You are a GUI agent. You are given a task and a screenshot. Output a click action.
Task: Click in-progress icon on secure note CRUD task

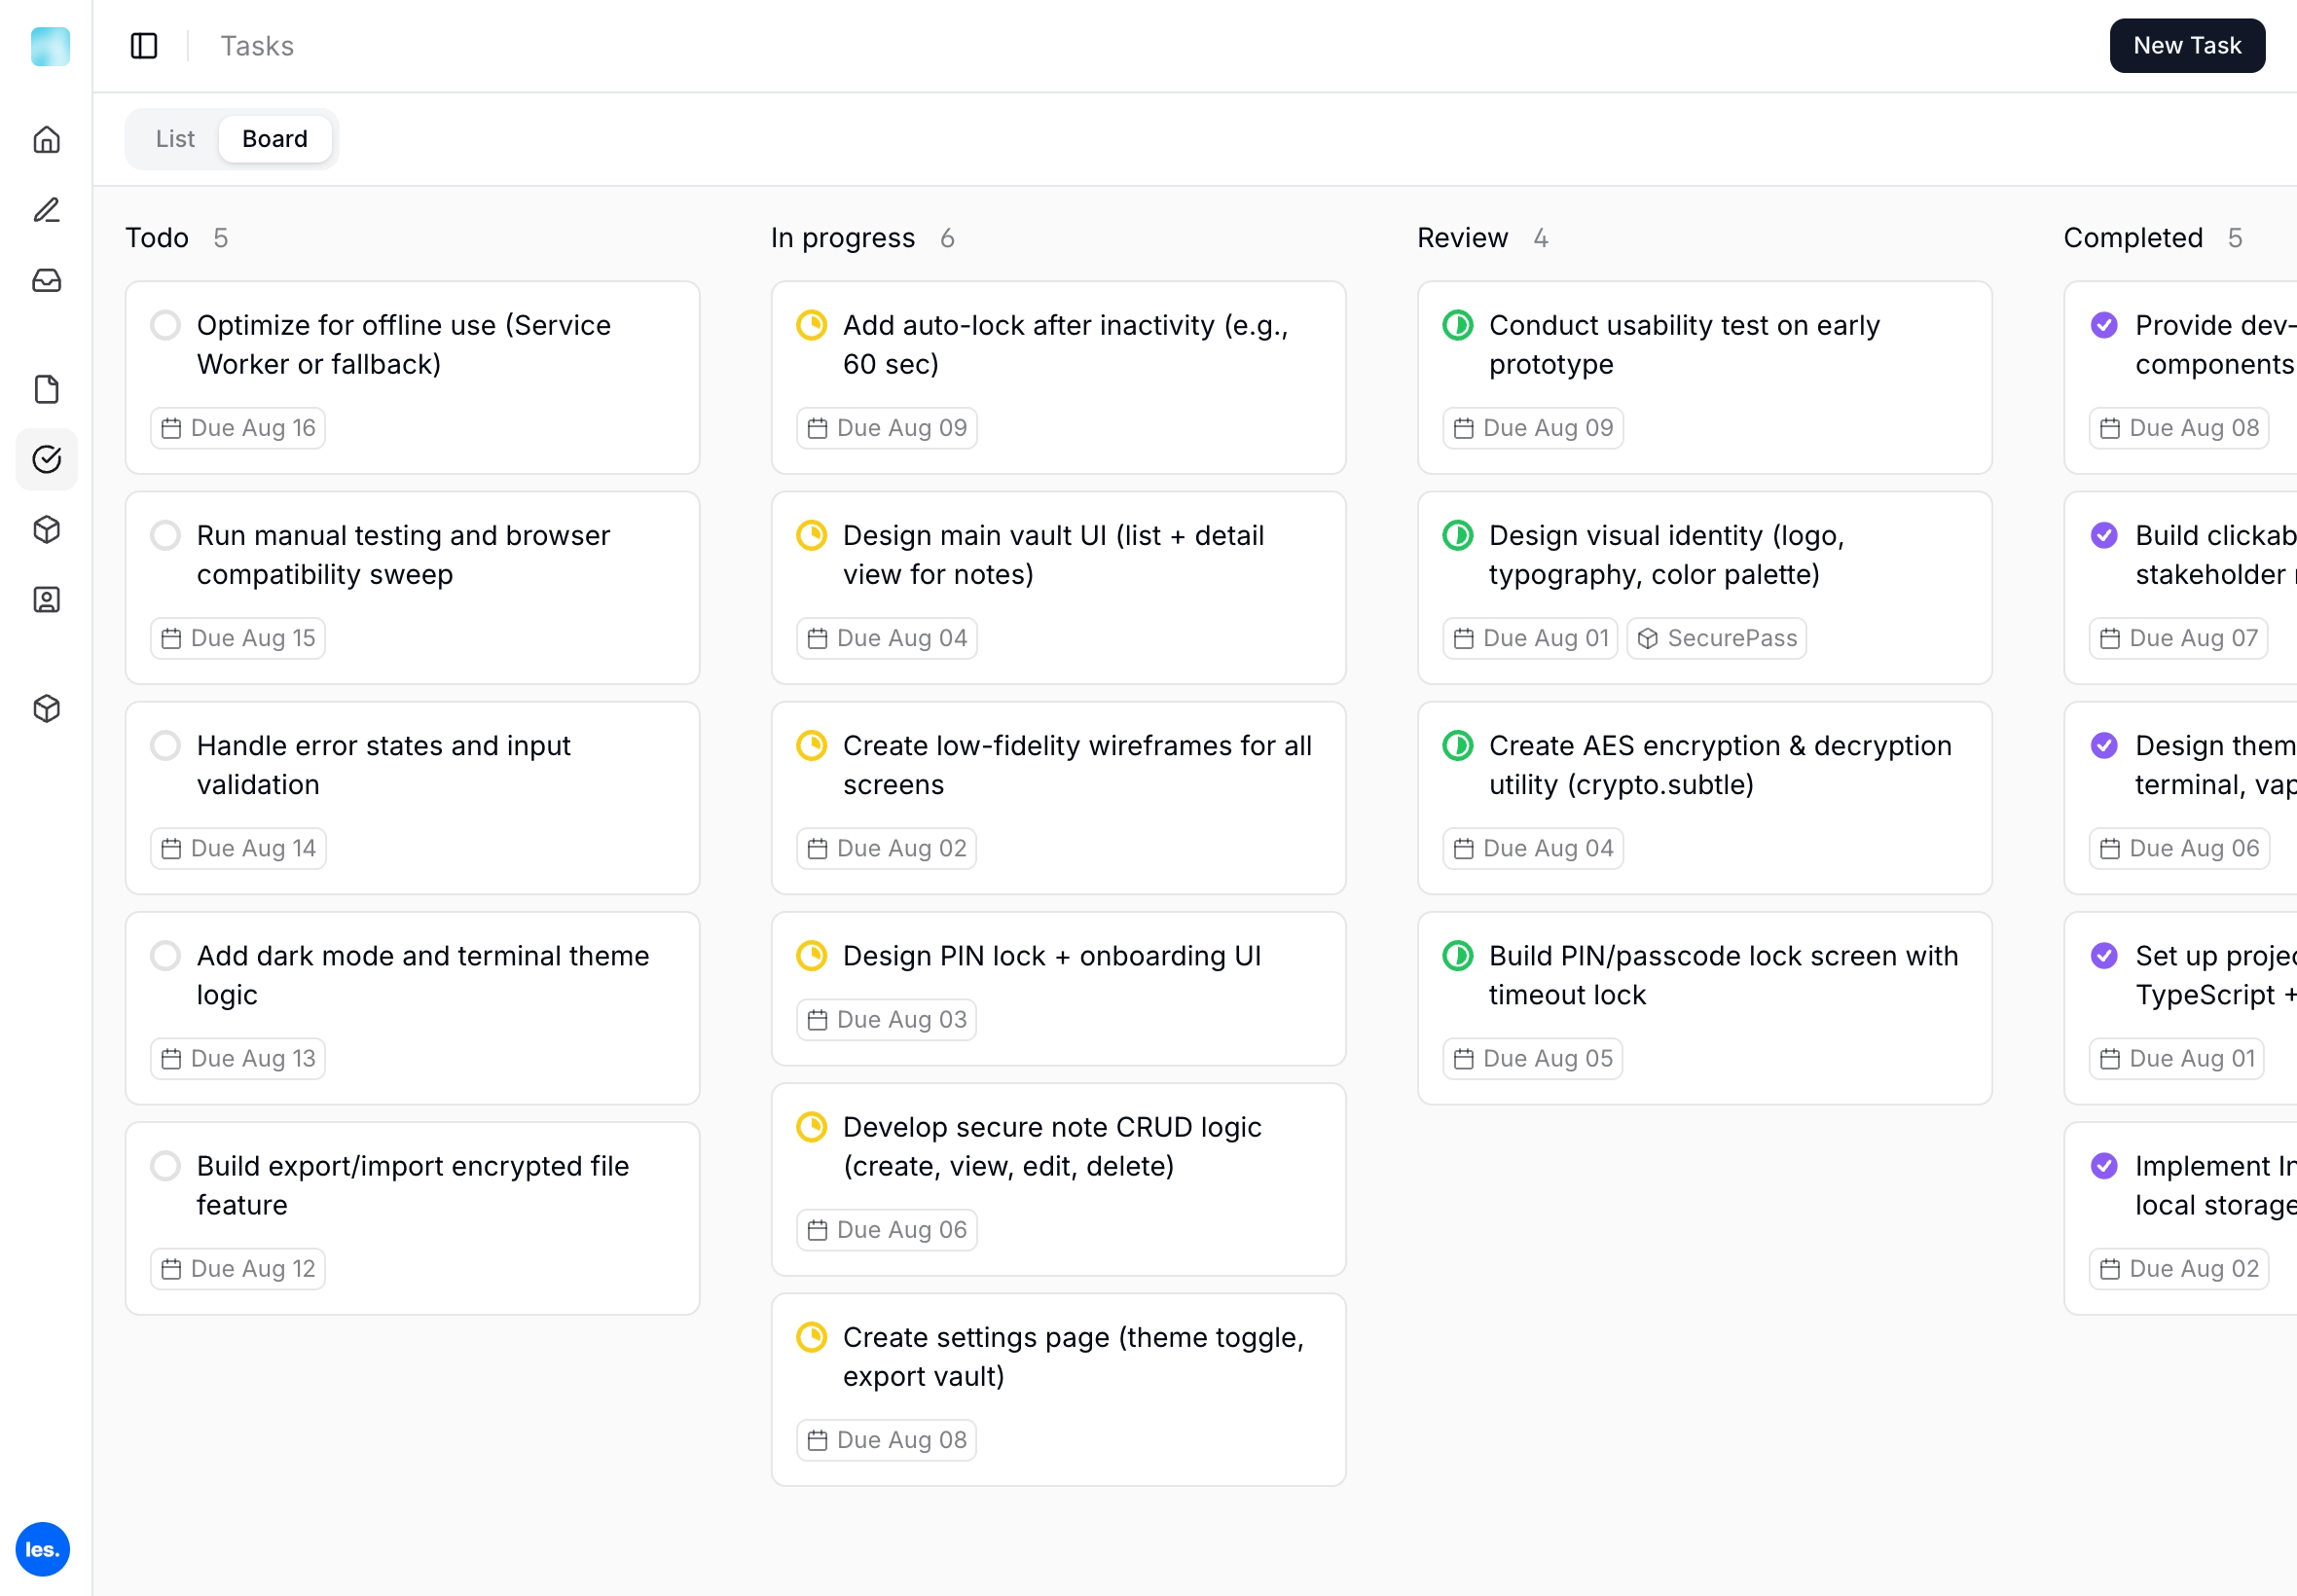tap(811, 1127)
